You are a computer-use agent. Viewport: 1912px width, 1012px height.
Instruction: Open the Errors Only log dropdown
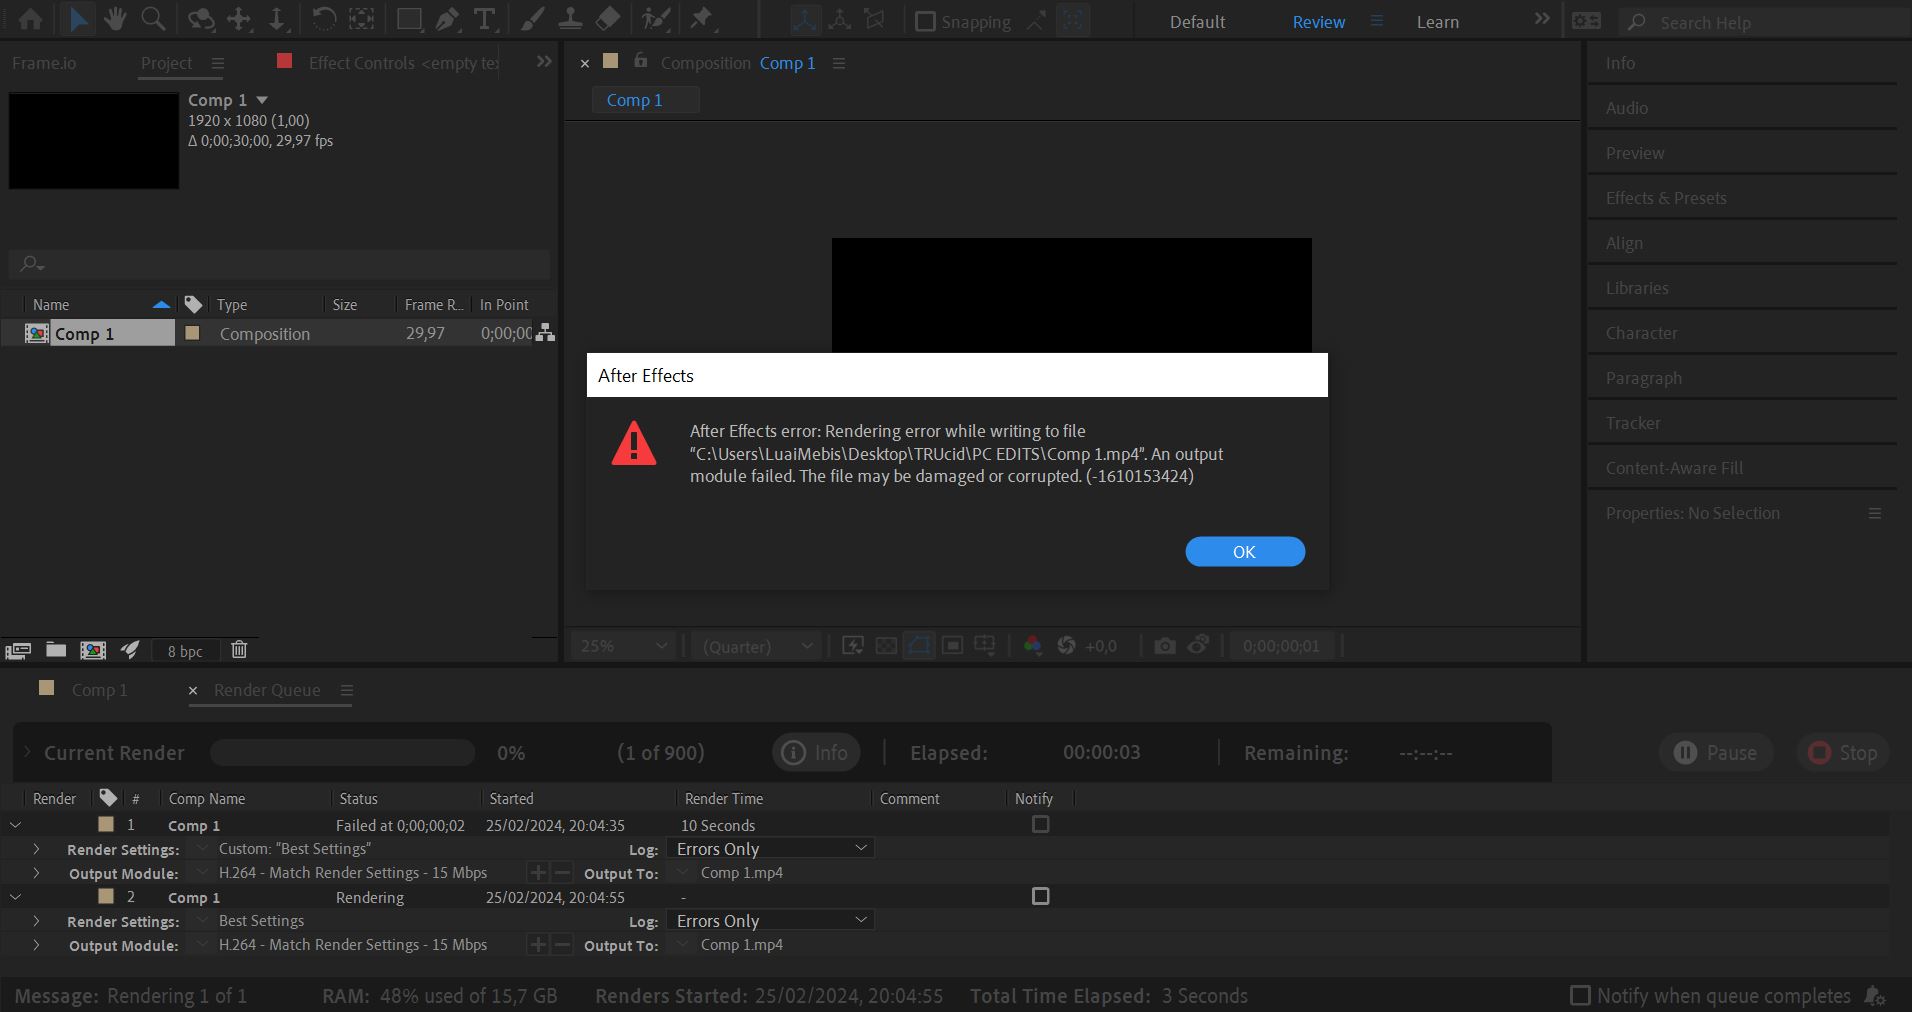click(x=770, y=847)
